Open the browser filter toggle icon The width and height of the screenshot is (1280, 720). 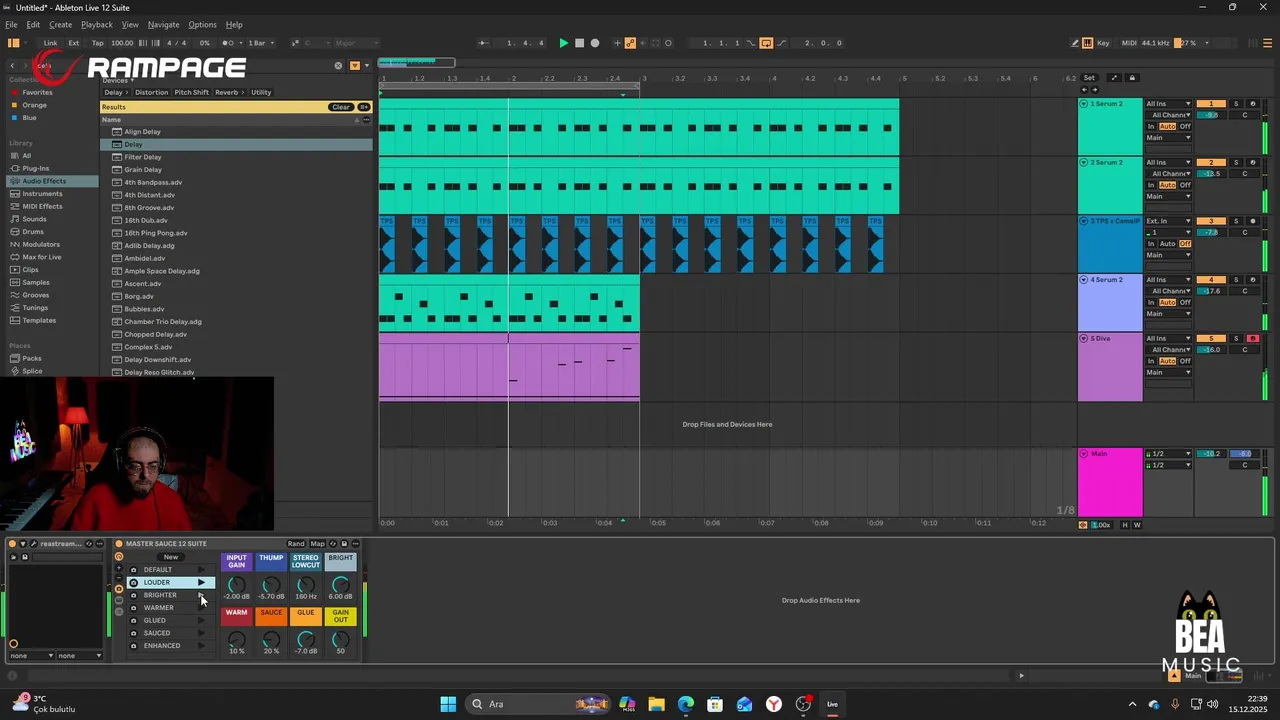pos(354,65)
